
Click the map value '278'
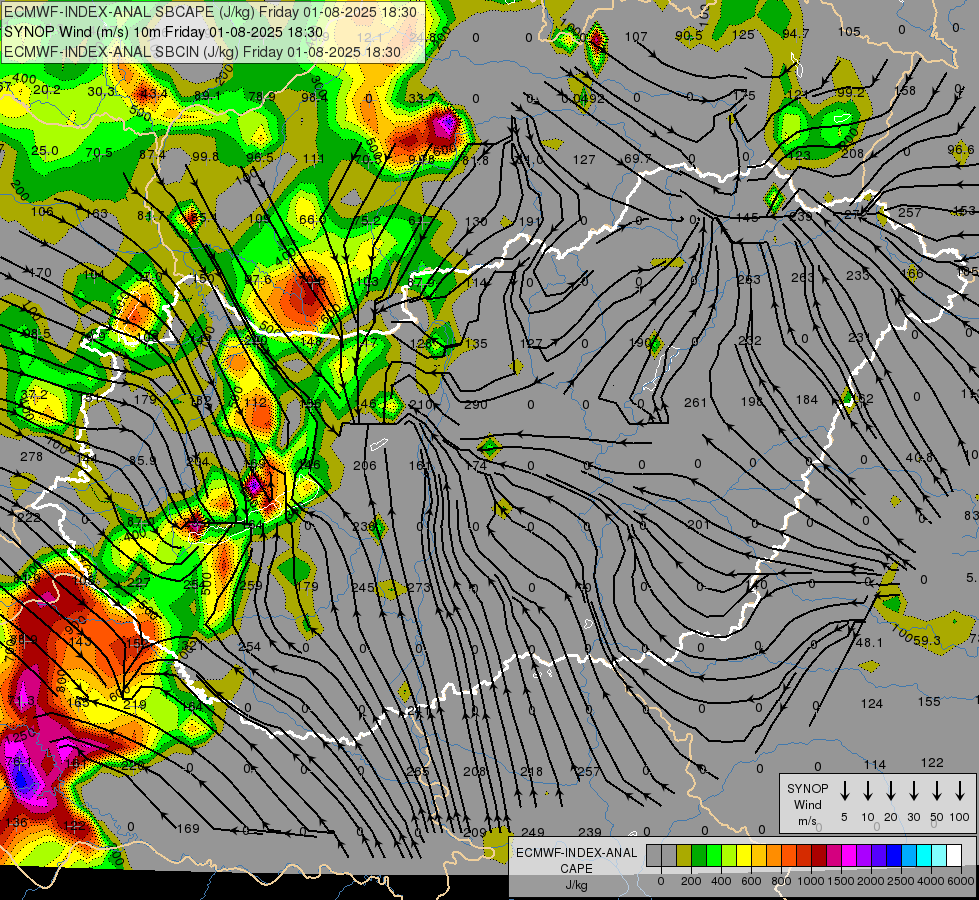(31, 457)
